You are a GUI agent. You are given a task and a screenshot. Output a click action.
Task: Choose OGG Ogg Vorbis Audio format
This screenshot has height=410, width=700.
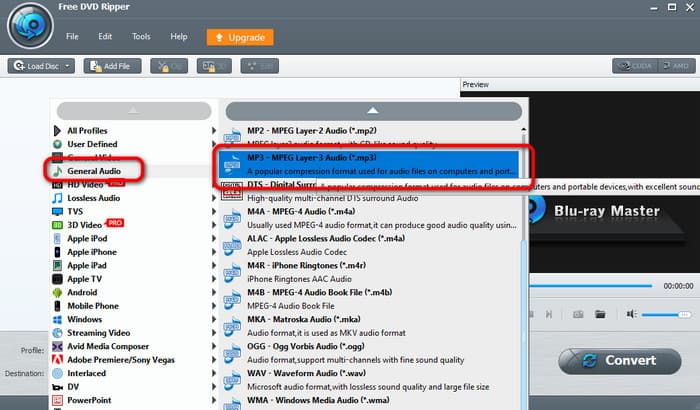point(371,353)
